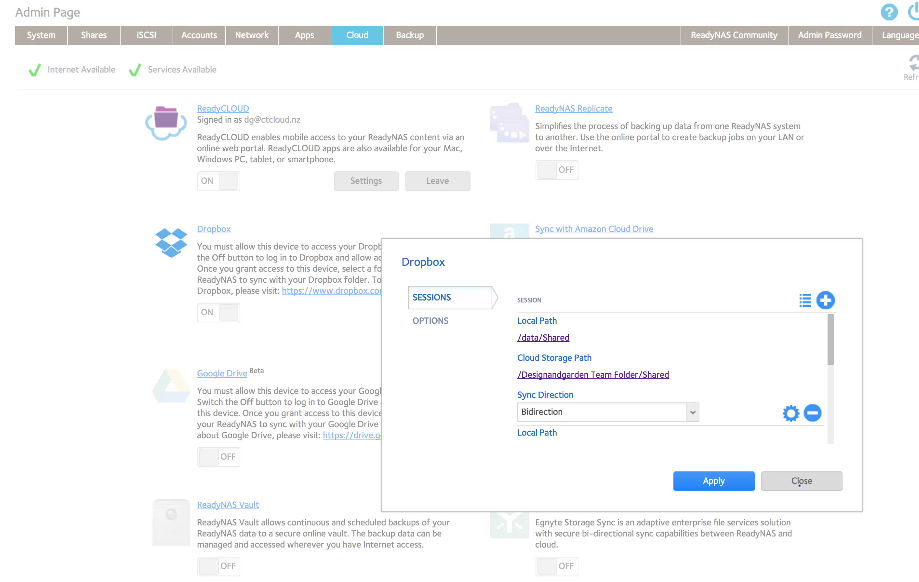Open the session list view icon
Viewport: 919px width, 582px height.
point(805,301)
